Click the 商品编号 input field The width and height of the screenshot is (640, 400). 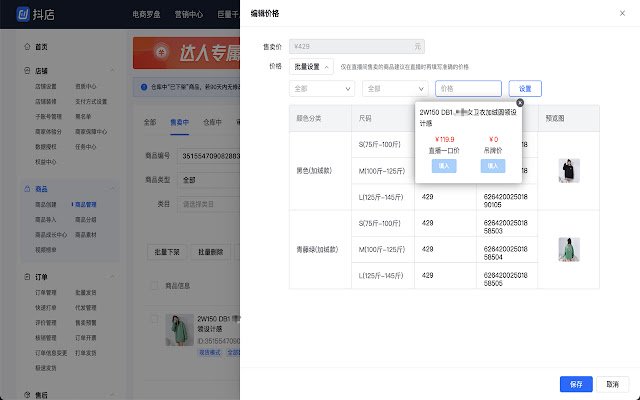click(209, 156)
